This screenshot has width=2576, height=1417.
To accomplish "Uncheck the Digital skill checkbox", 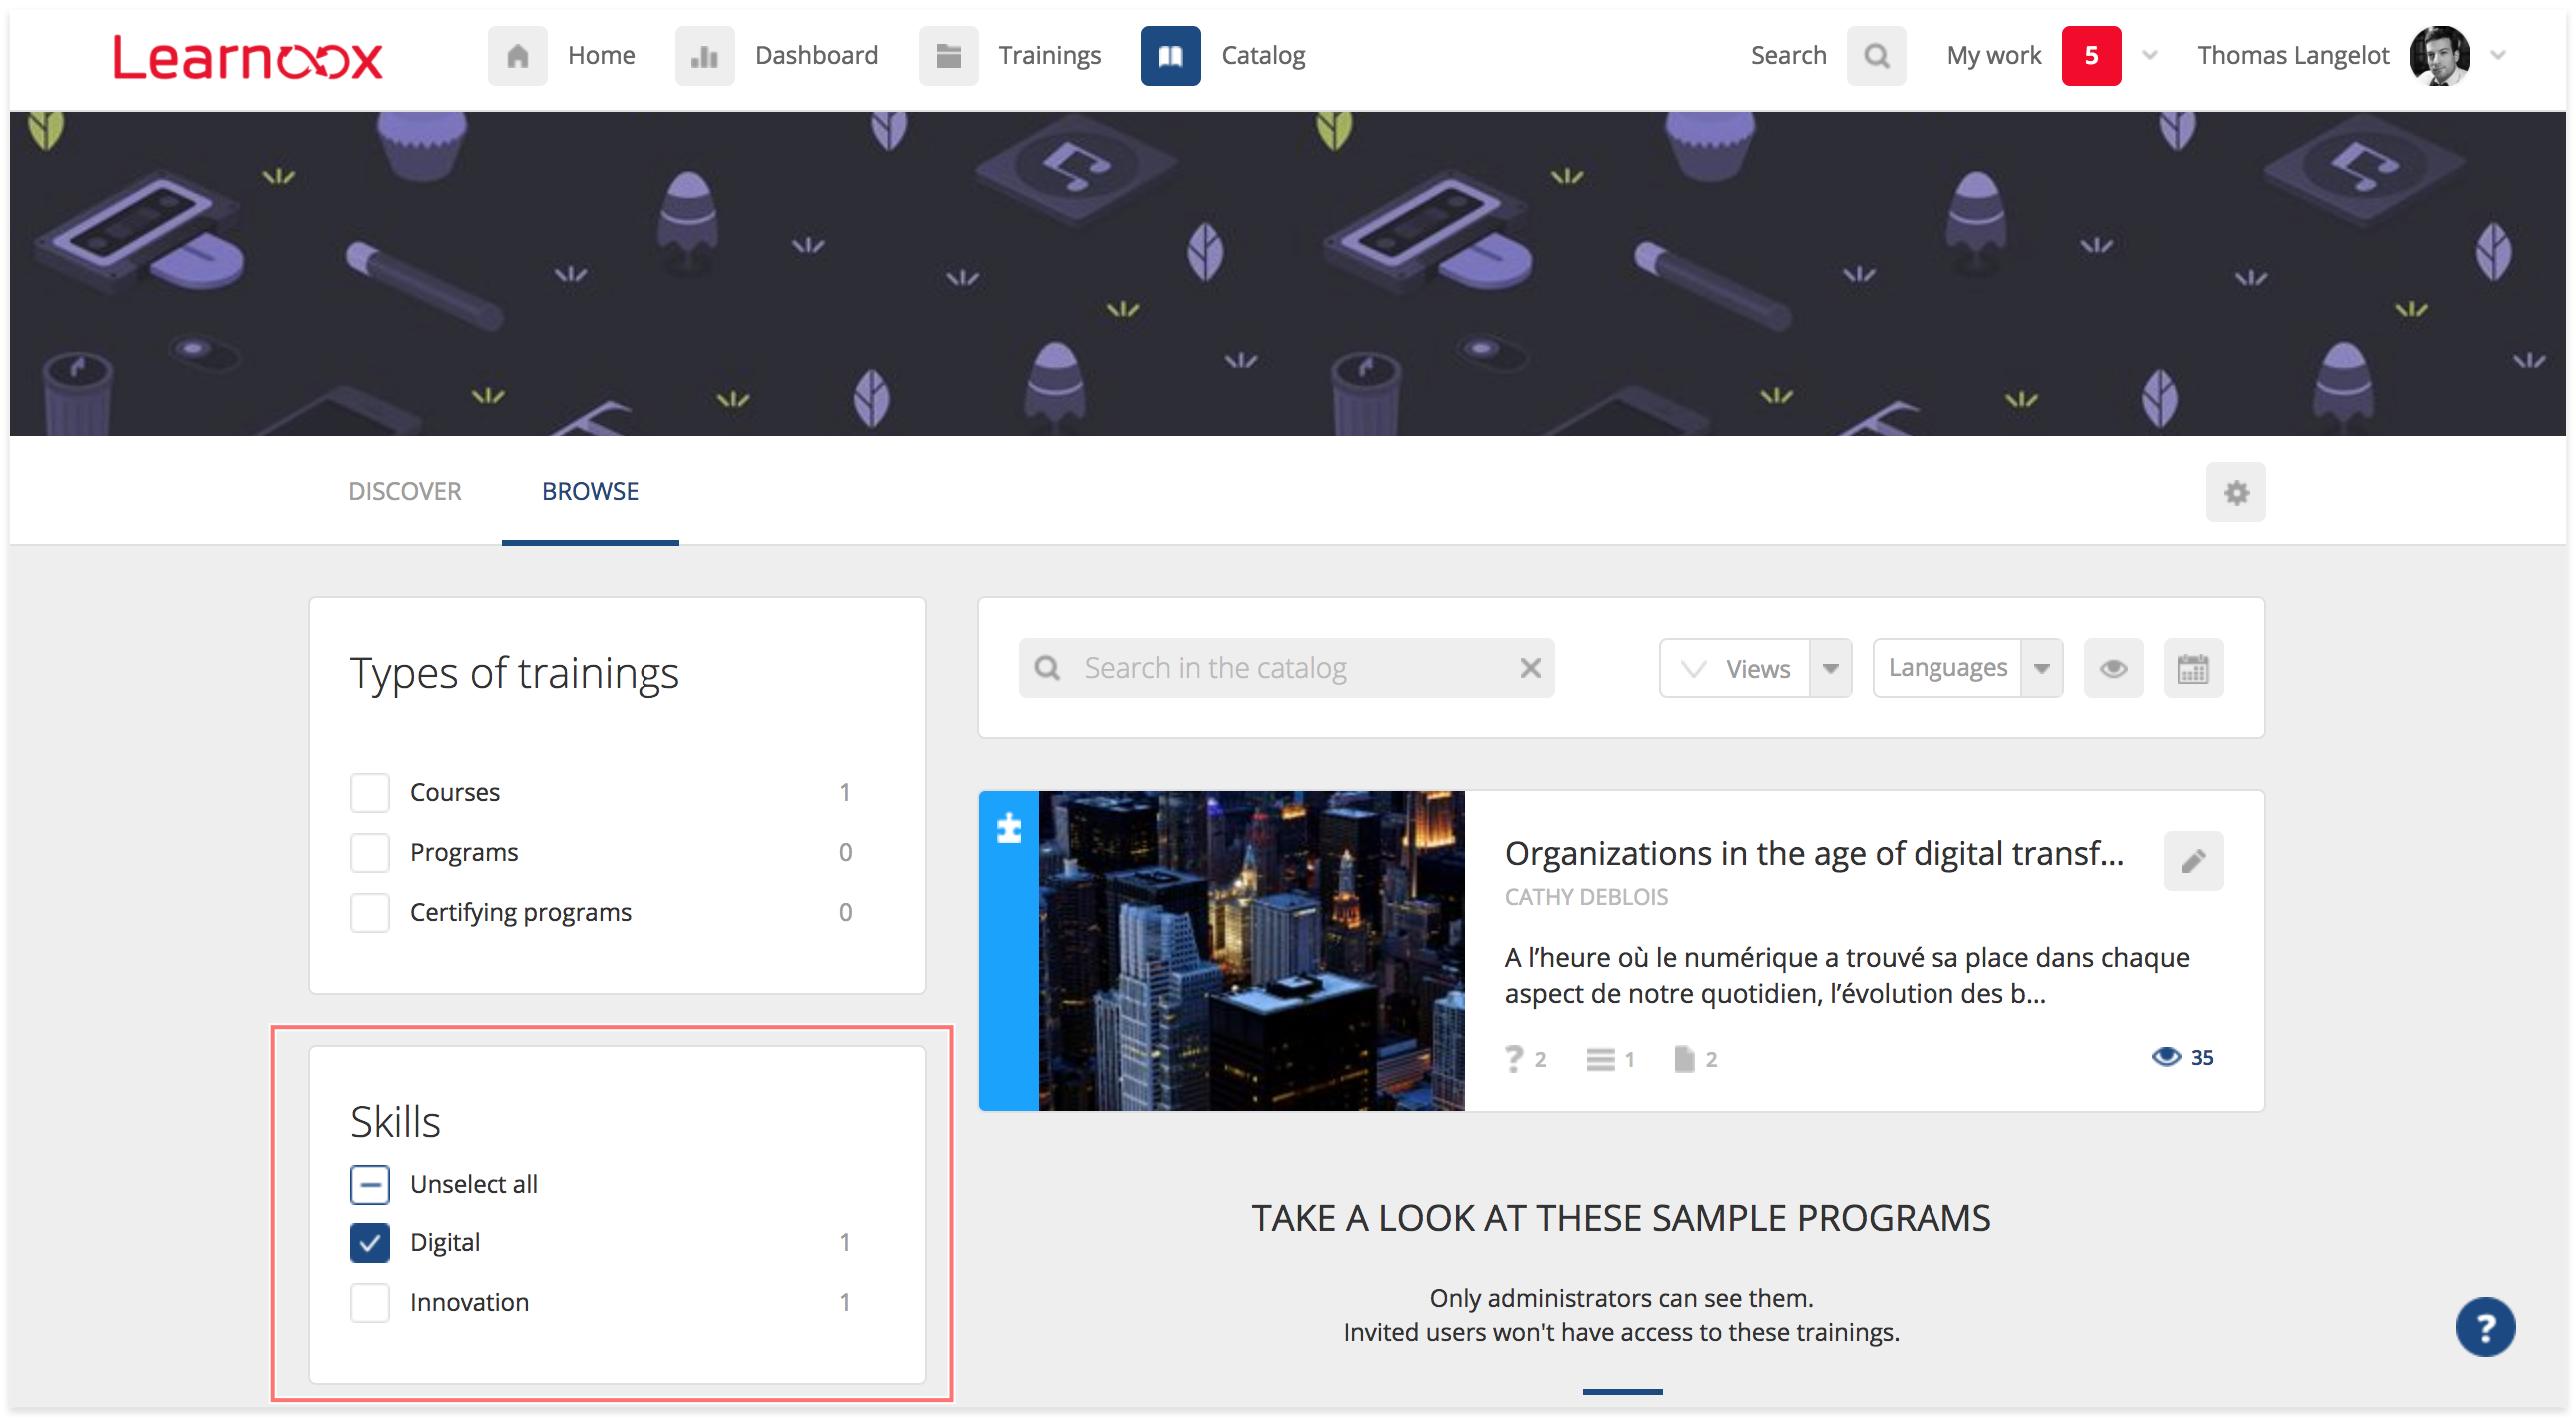I will tap(369, 1243).
